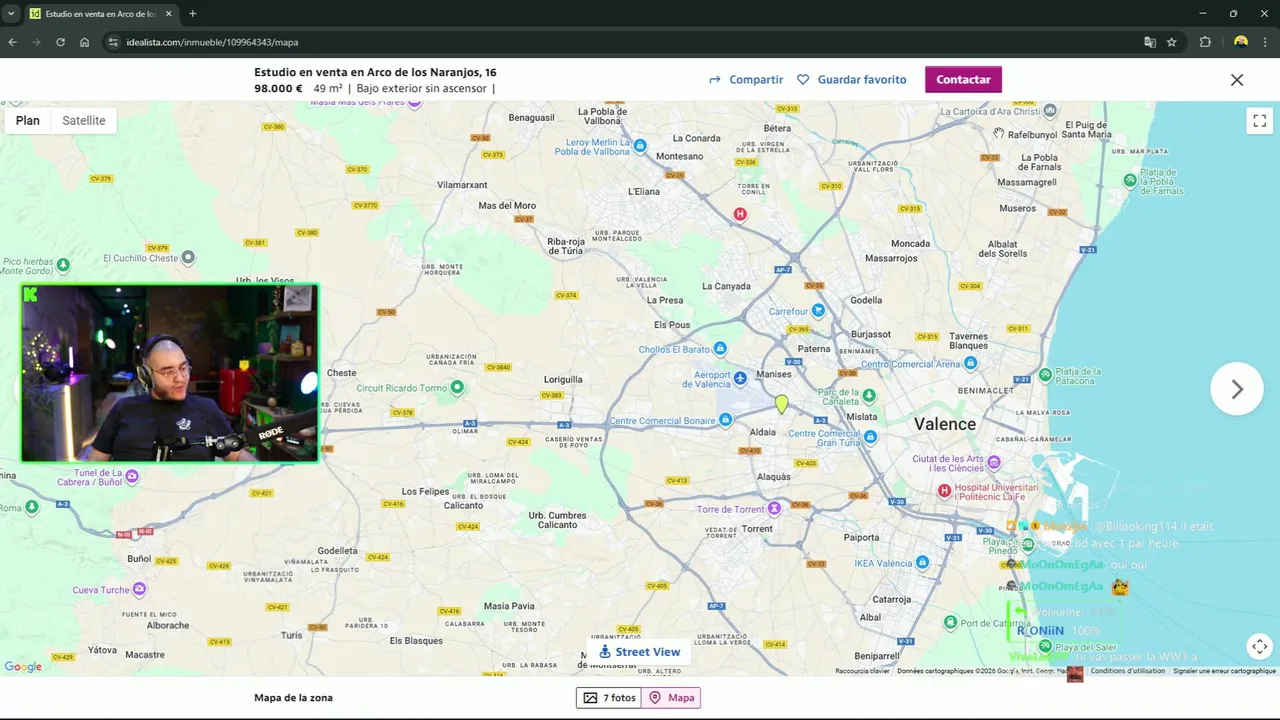Click the Port de Catarroja marker
The image size is (1280, 720).
point(950,623)
